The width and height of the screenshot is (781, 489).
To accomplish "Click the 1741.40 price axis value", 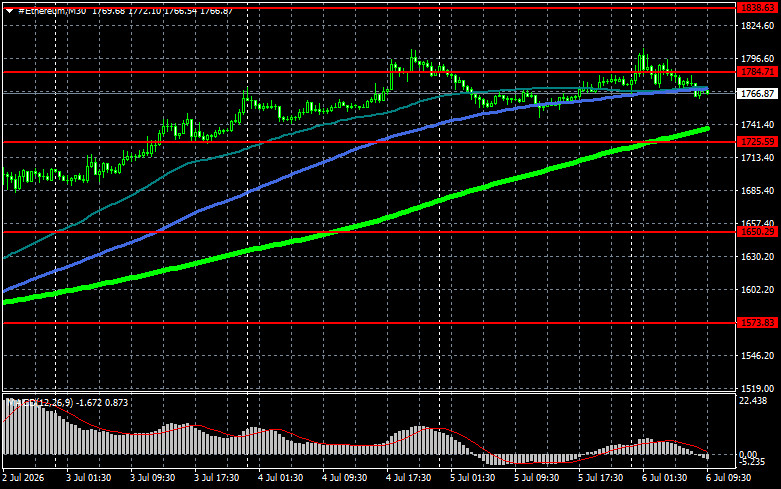I will coord(758,124).
